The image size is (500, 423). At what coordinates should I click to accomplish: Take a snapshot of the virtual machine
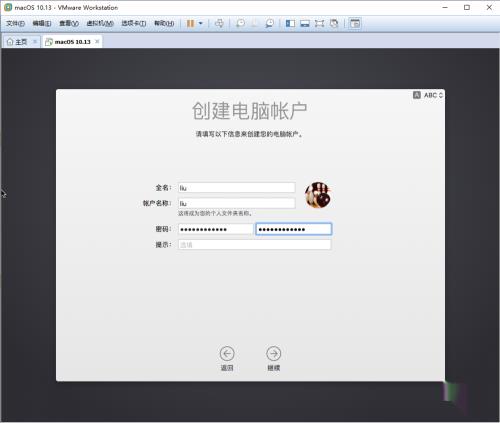click(x=240, y=23)
